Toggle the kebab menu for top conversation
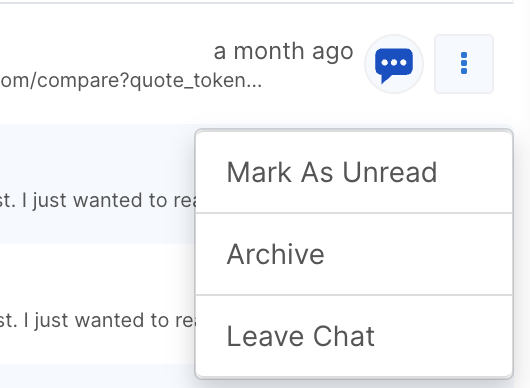The height and width of the screenshot is (388, 530). pyautogui.click(x=464, y=64)
